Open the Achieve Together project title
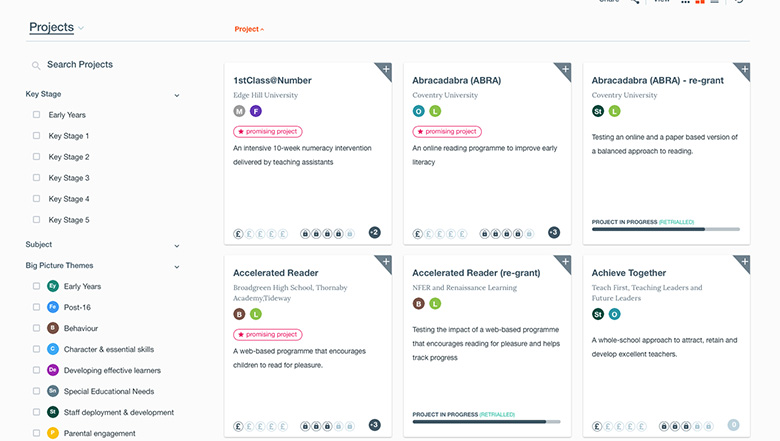 point(629,273)
